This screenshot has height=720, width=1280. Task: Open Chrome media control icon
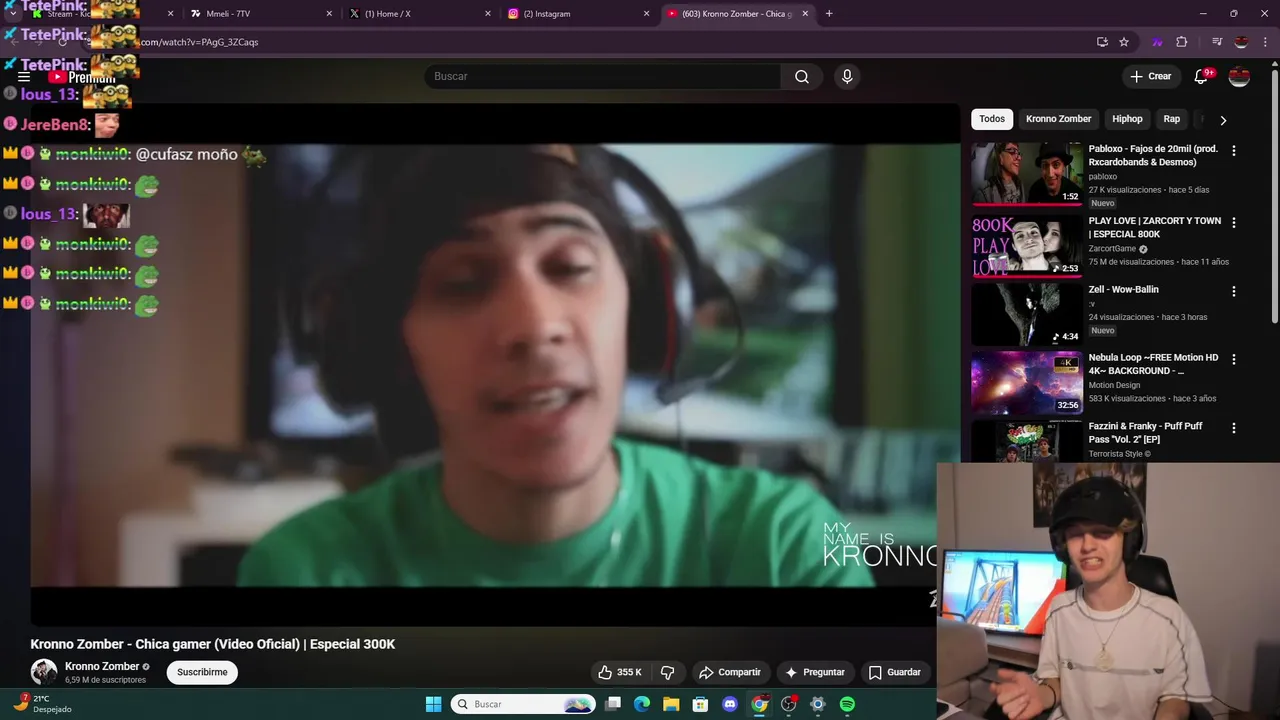(1217, 42)
